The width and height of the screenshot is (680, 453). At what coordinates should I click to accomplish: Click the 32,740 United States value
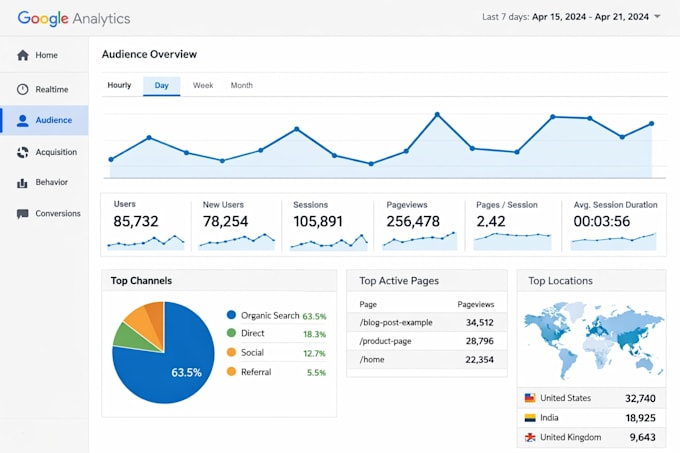pos(640,398)
